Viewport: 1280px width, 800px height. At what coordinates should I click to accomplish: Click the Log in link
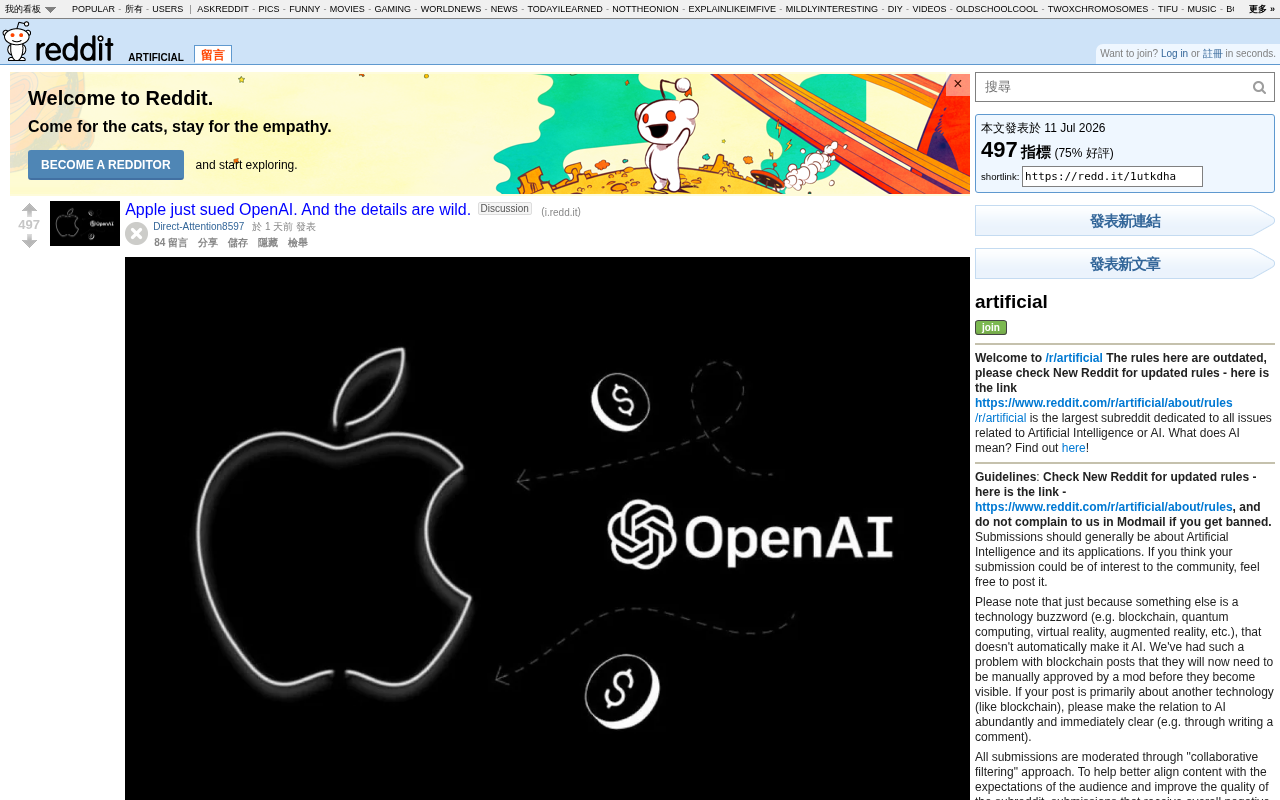(1174, 54)
